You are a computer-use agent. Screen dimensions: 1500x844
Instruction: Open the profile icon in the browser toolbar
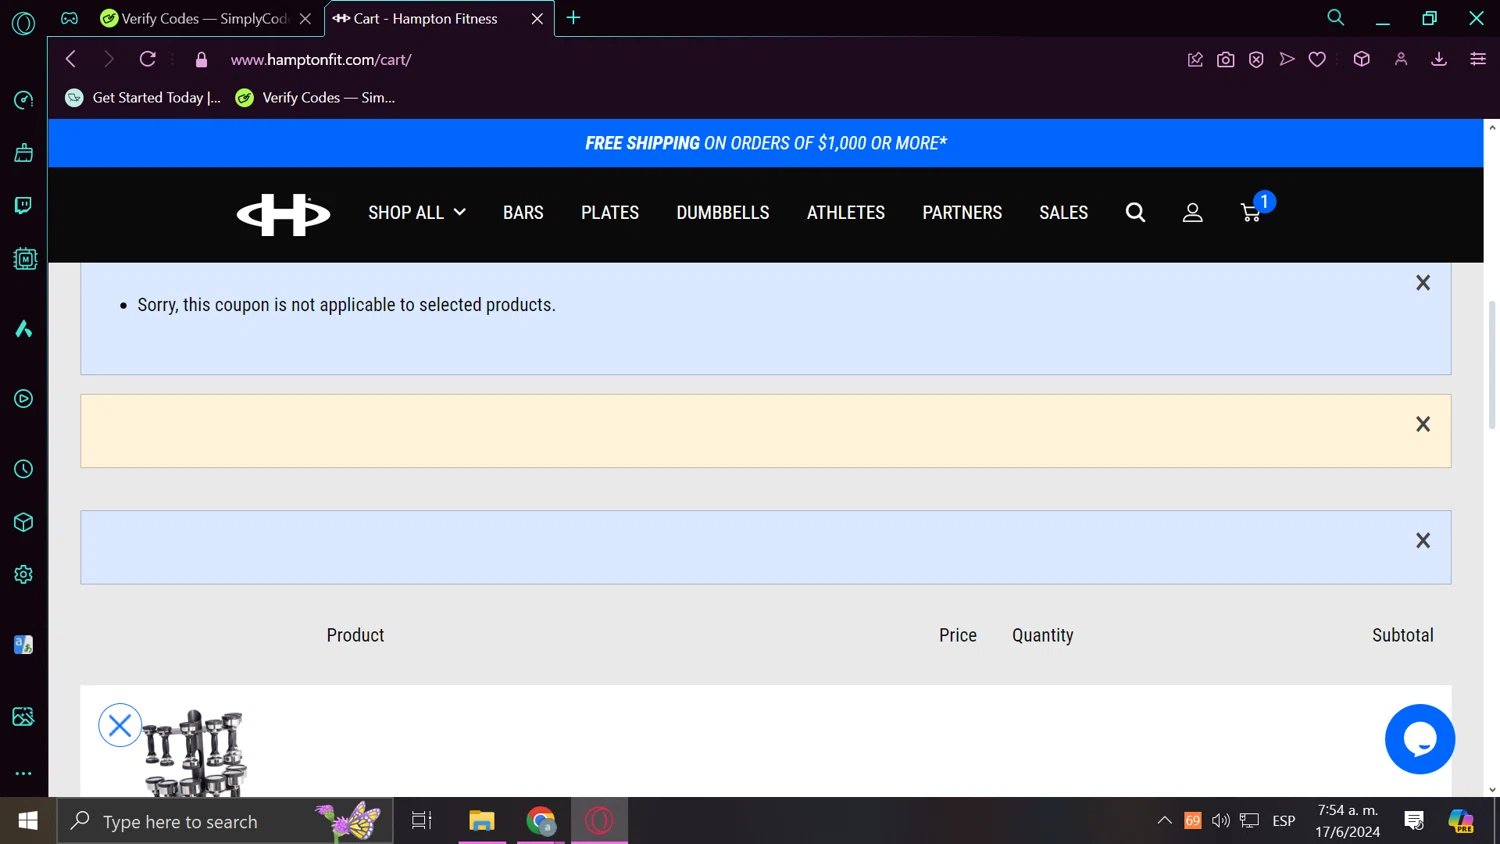[x=1401, y=60]
